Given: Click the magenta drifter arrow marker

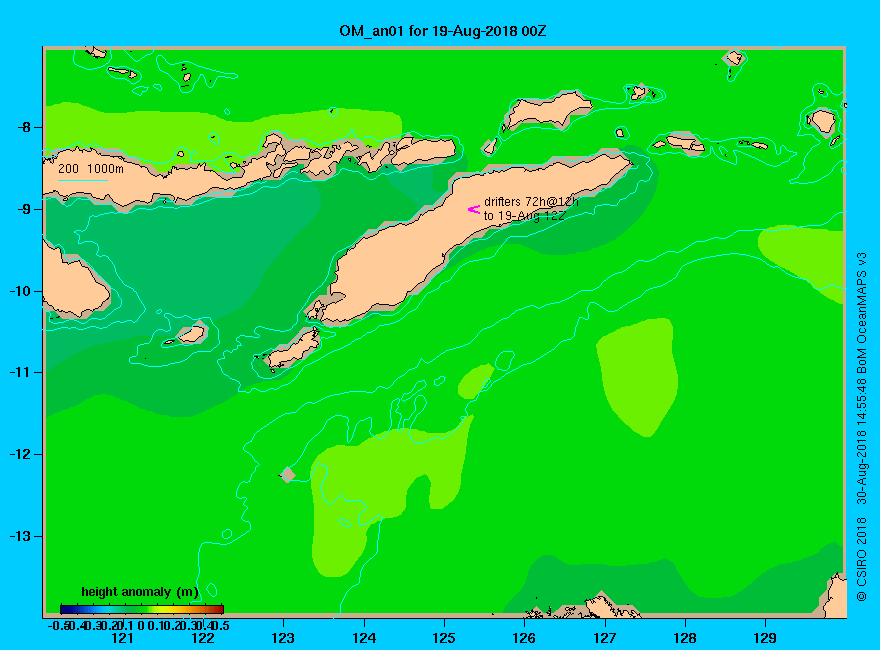Looking at the screenshot, I should [474, 209].
